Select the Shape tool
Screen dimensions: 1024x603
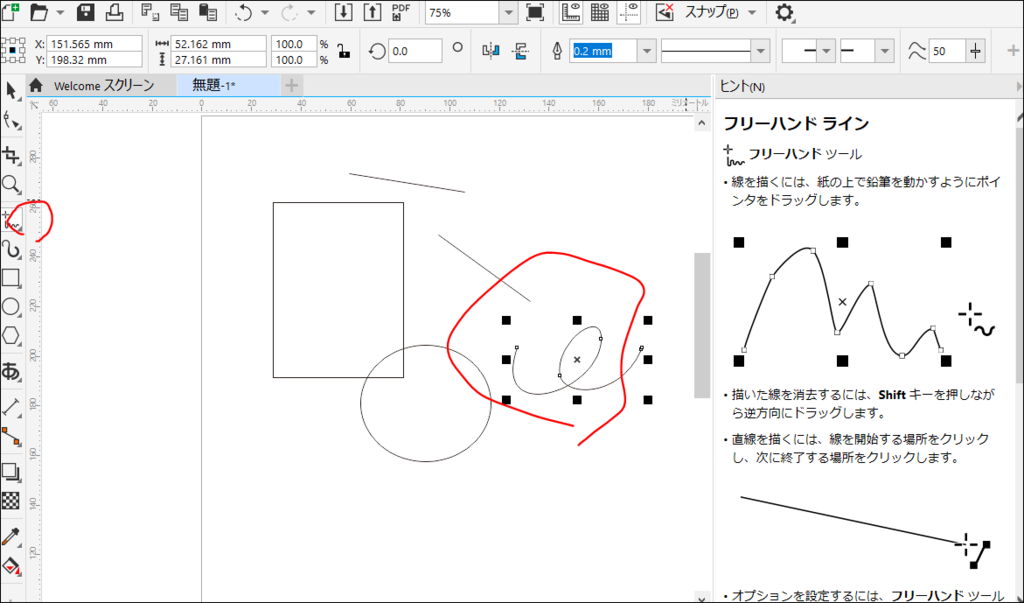point(12,122)
